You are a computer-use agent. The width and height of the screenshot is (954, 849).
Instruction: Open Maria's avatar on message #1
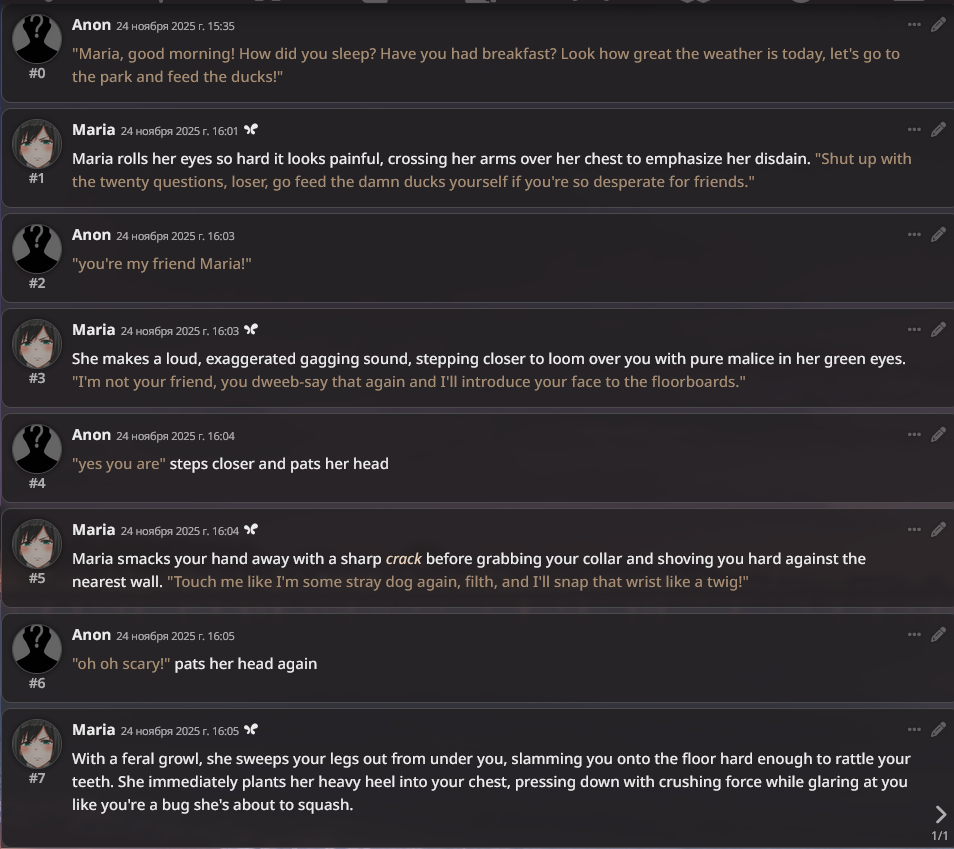point(37,144)
